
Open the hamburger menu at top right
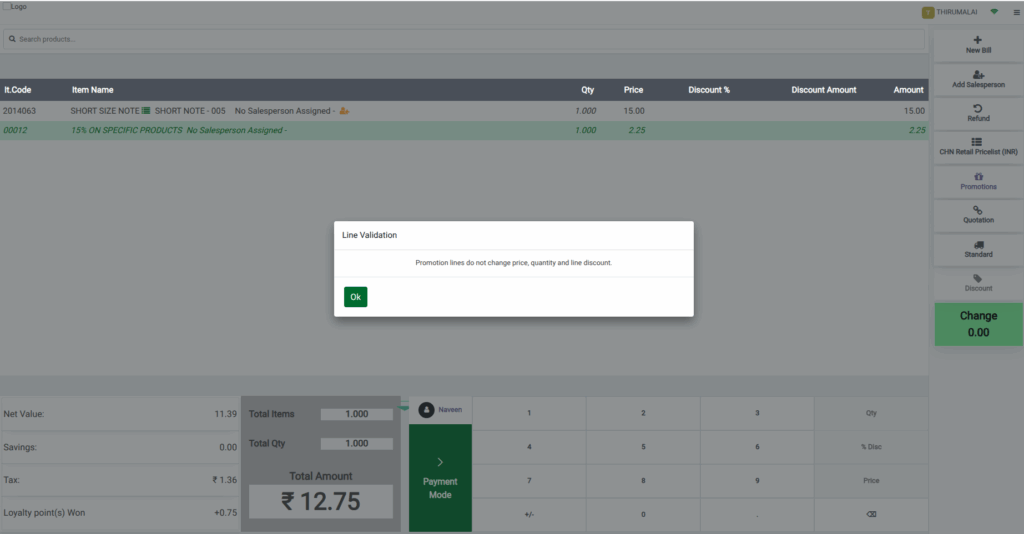(x=1016, y=12)
